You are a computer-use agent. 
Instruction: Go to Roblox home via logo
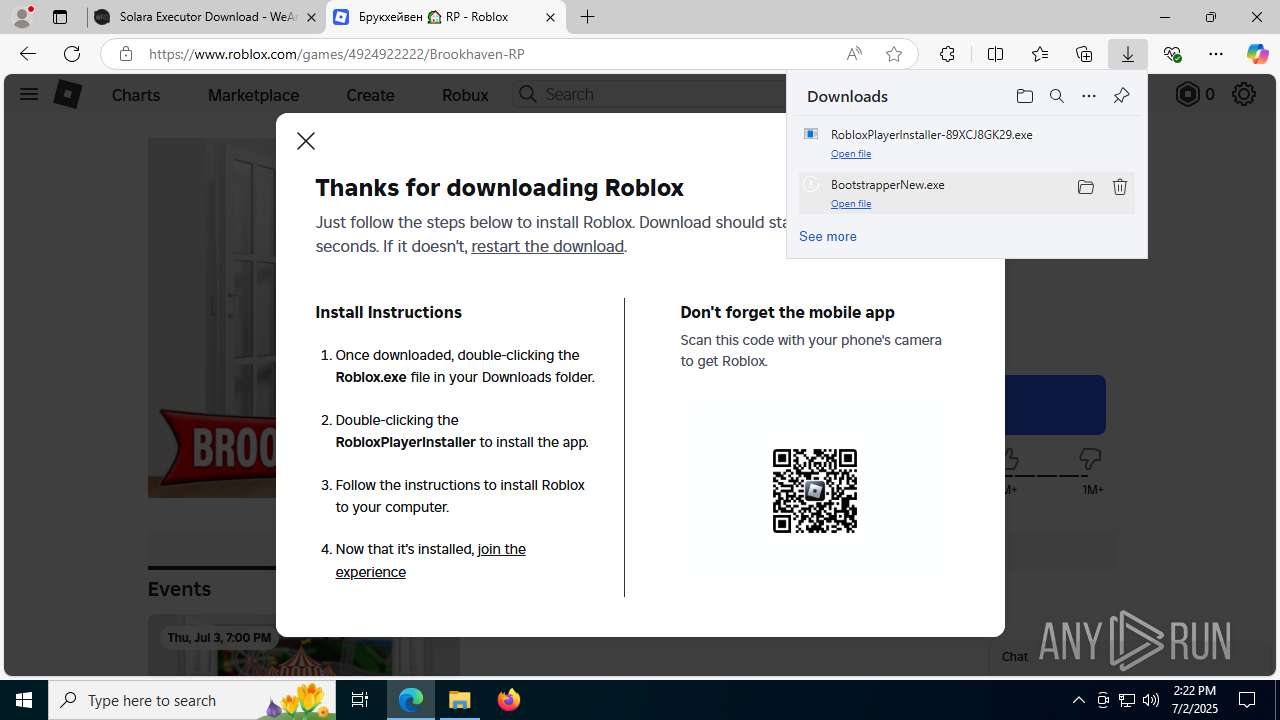pyautogui.click(x=67, y=94)
